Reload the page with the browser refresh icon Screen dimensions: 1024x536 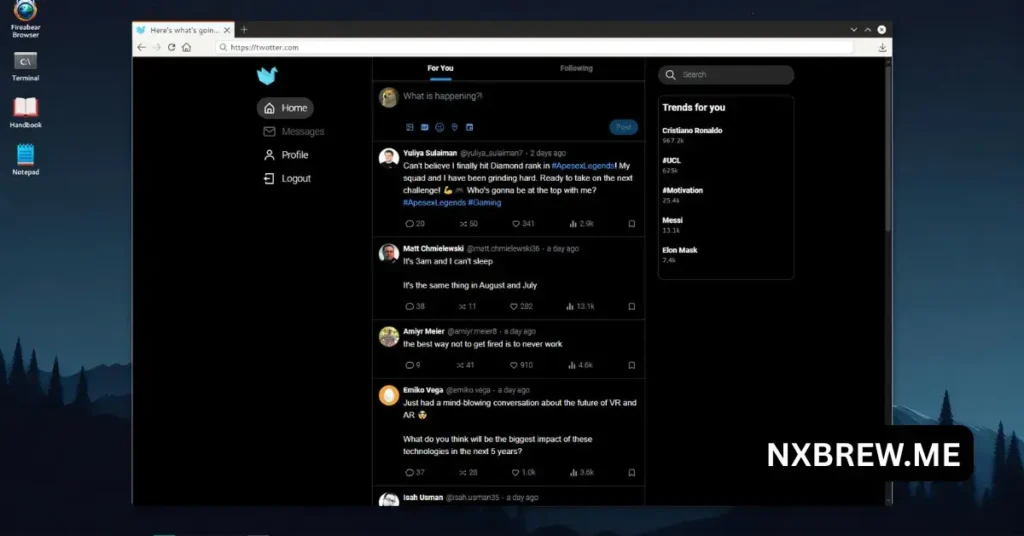click(x=172, y=47)
